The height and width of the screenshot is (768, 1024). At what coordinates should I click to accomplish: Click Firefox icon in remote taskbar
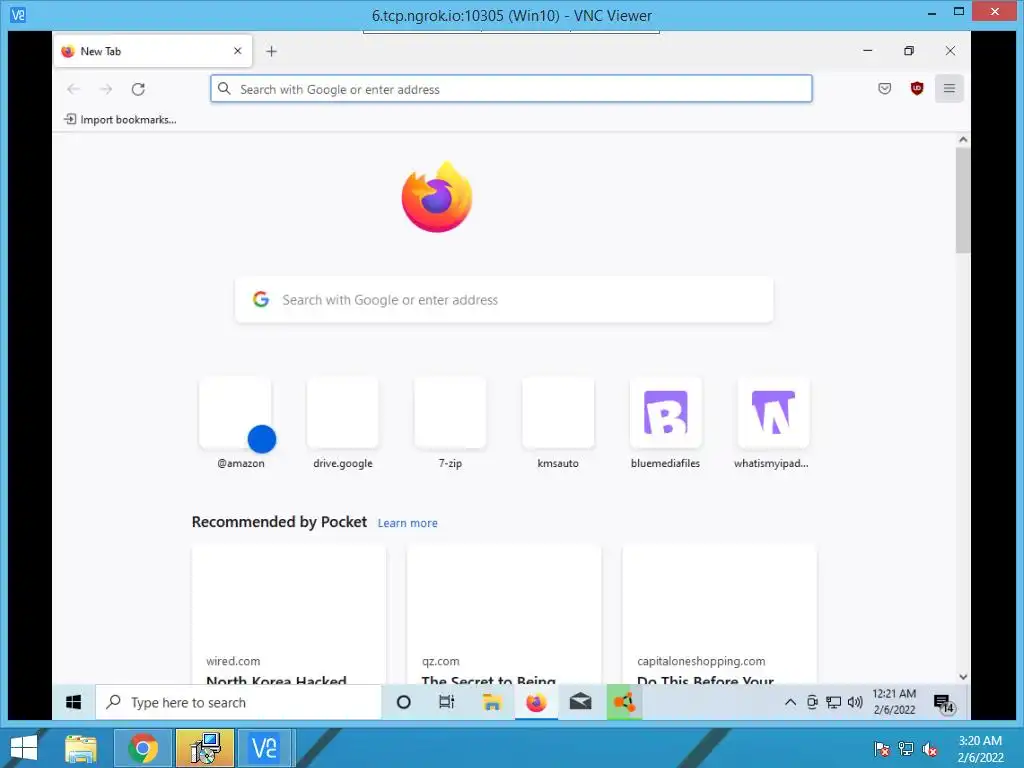tap(536, 702)
